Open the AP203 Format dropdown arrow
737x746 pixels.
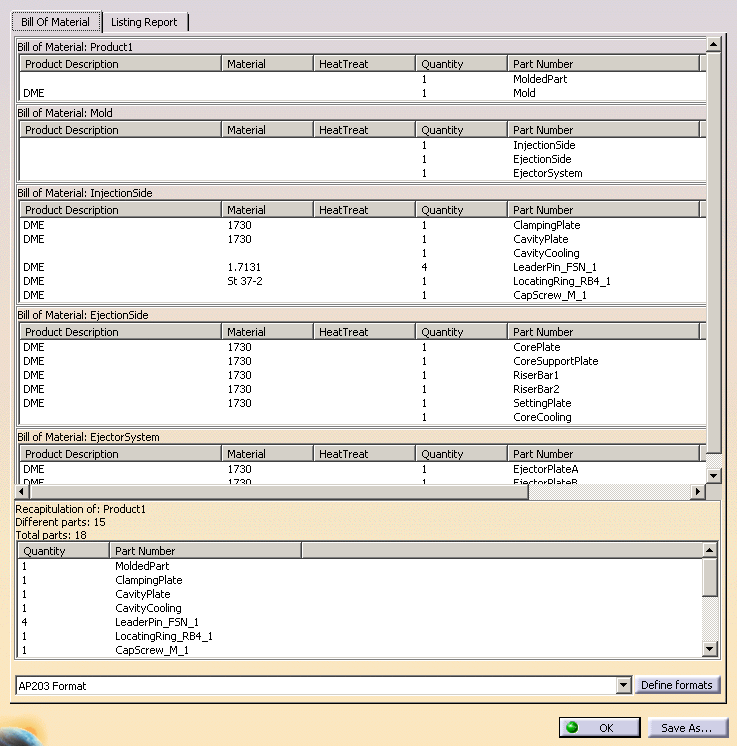(623, 686)
